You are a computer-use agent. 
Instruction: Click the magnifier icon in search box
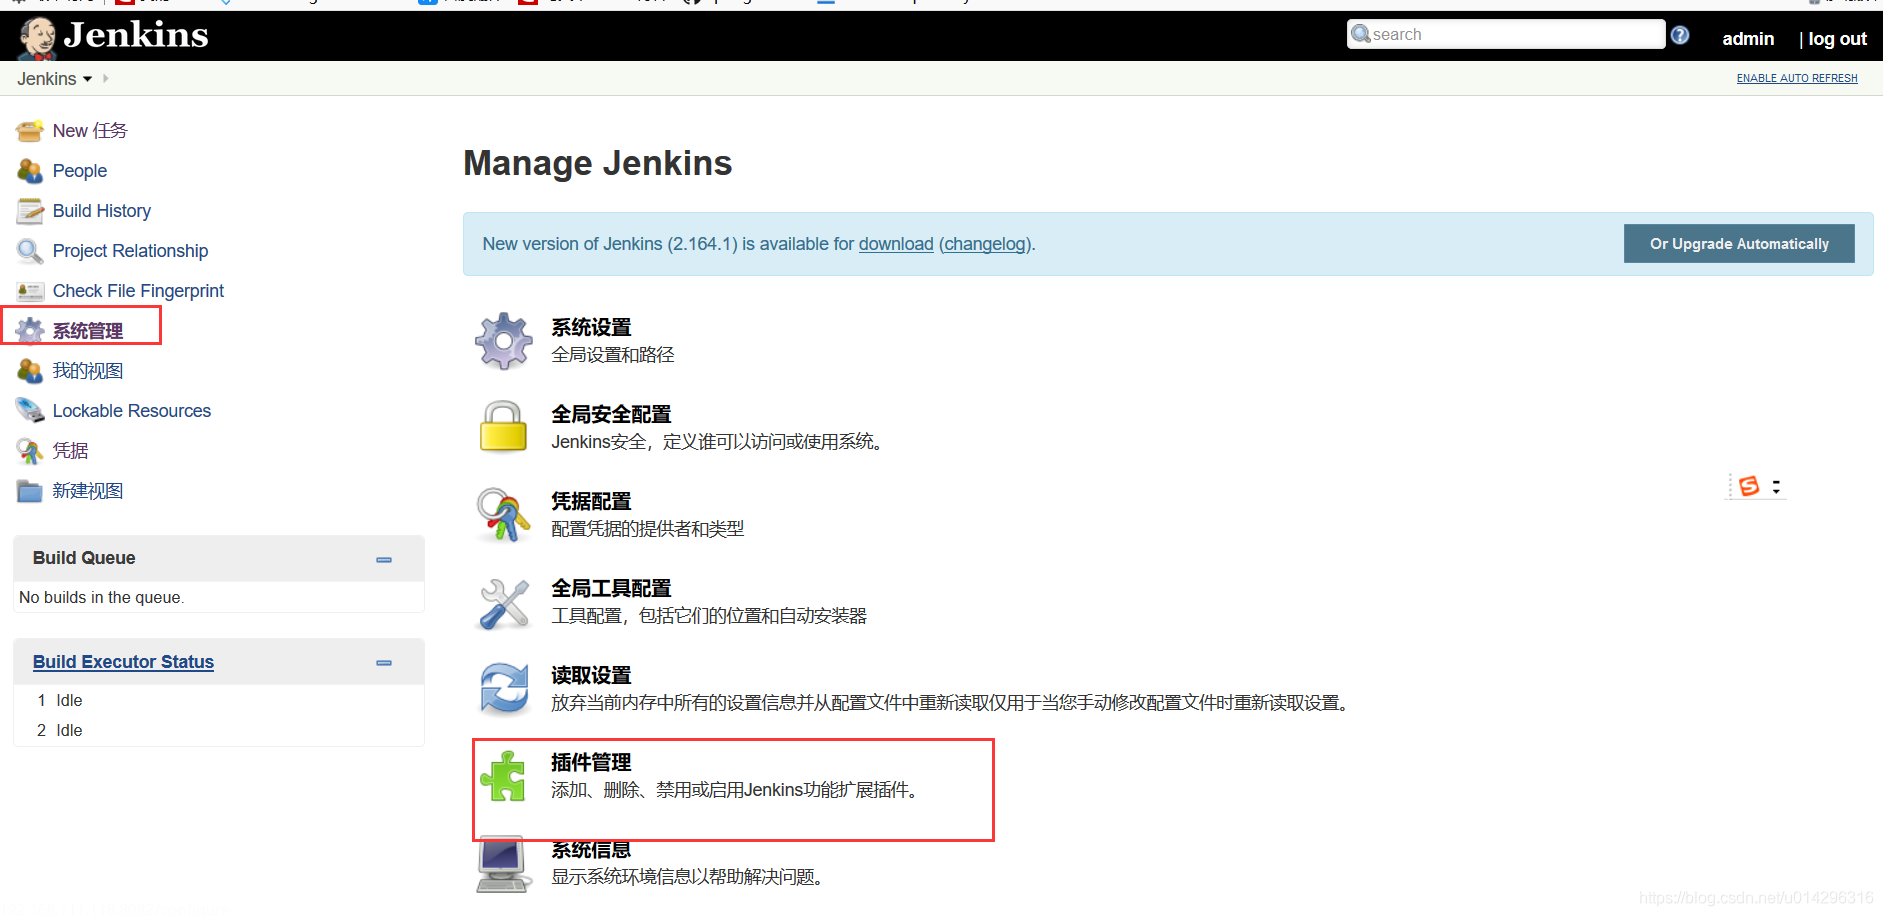[x=1361, y=34]
